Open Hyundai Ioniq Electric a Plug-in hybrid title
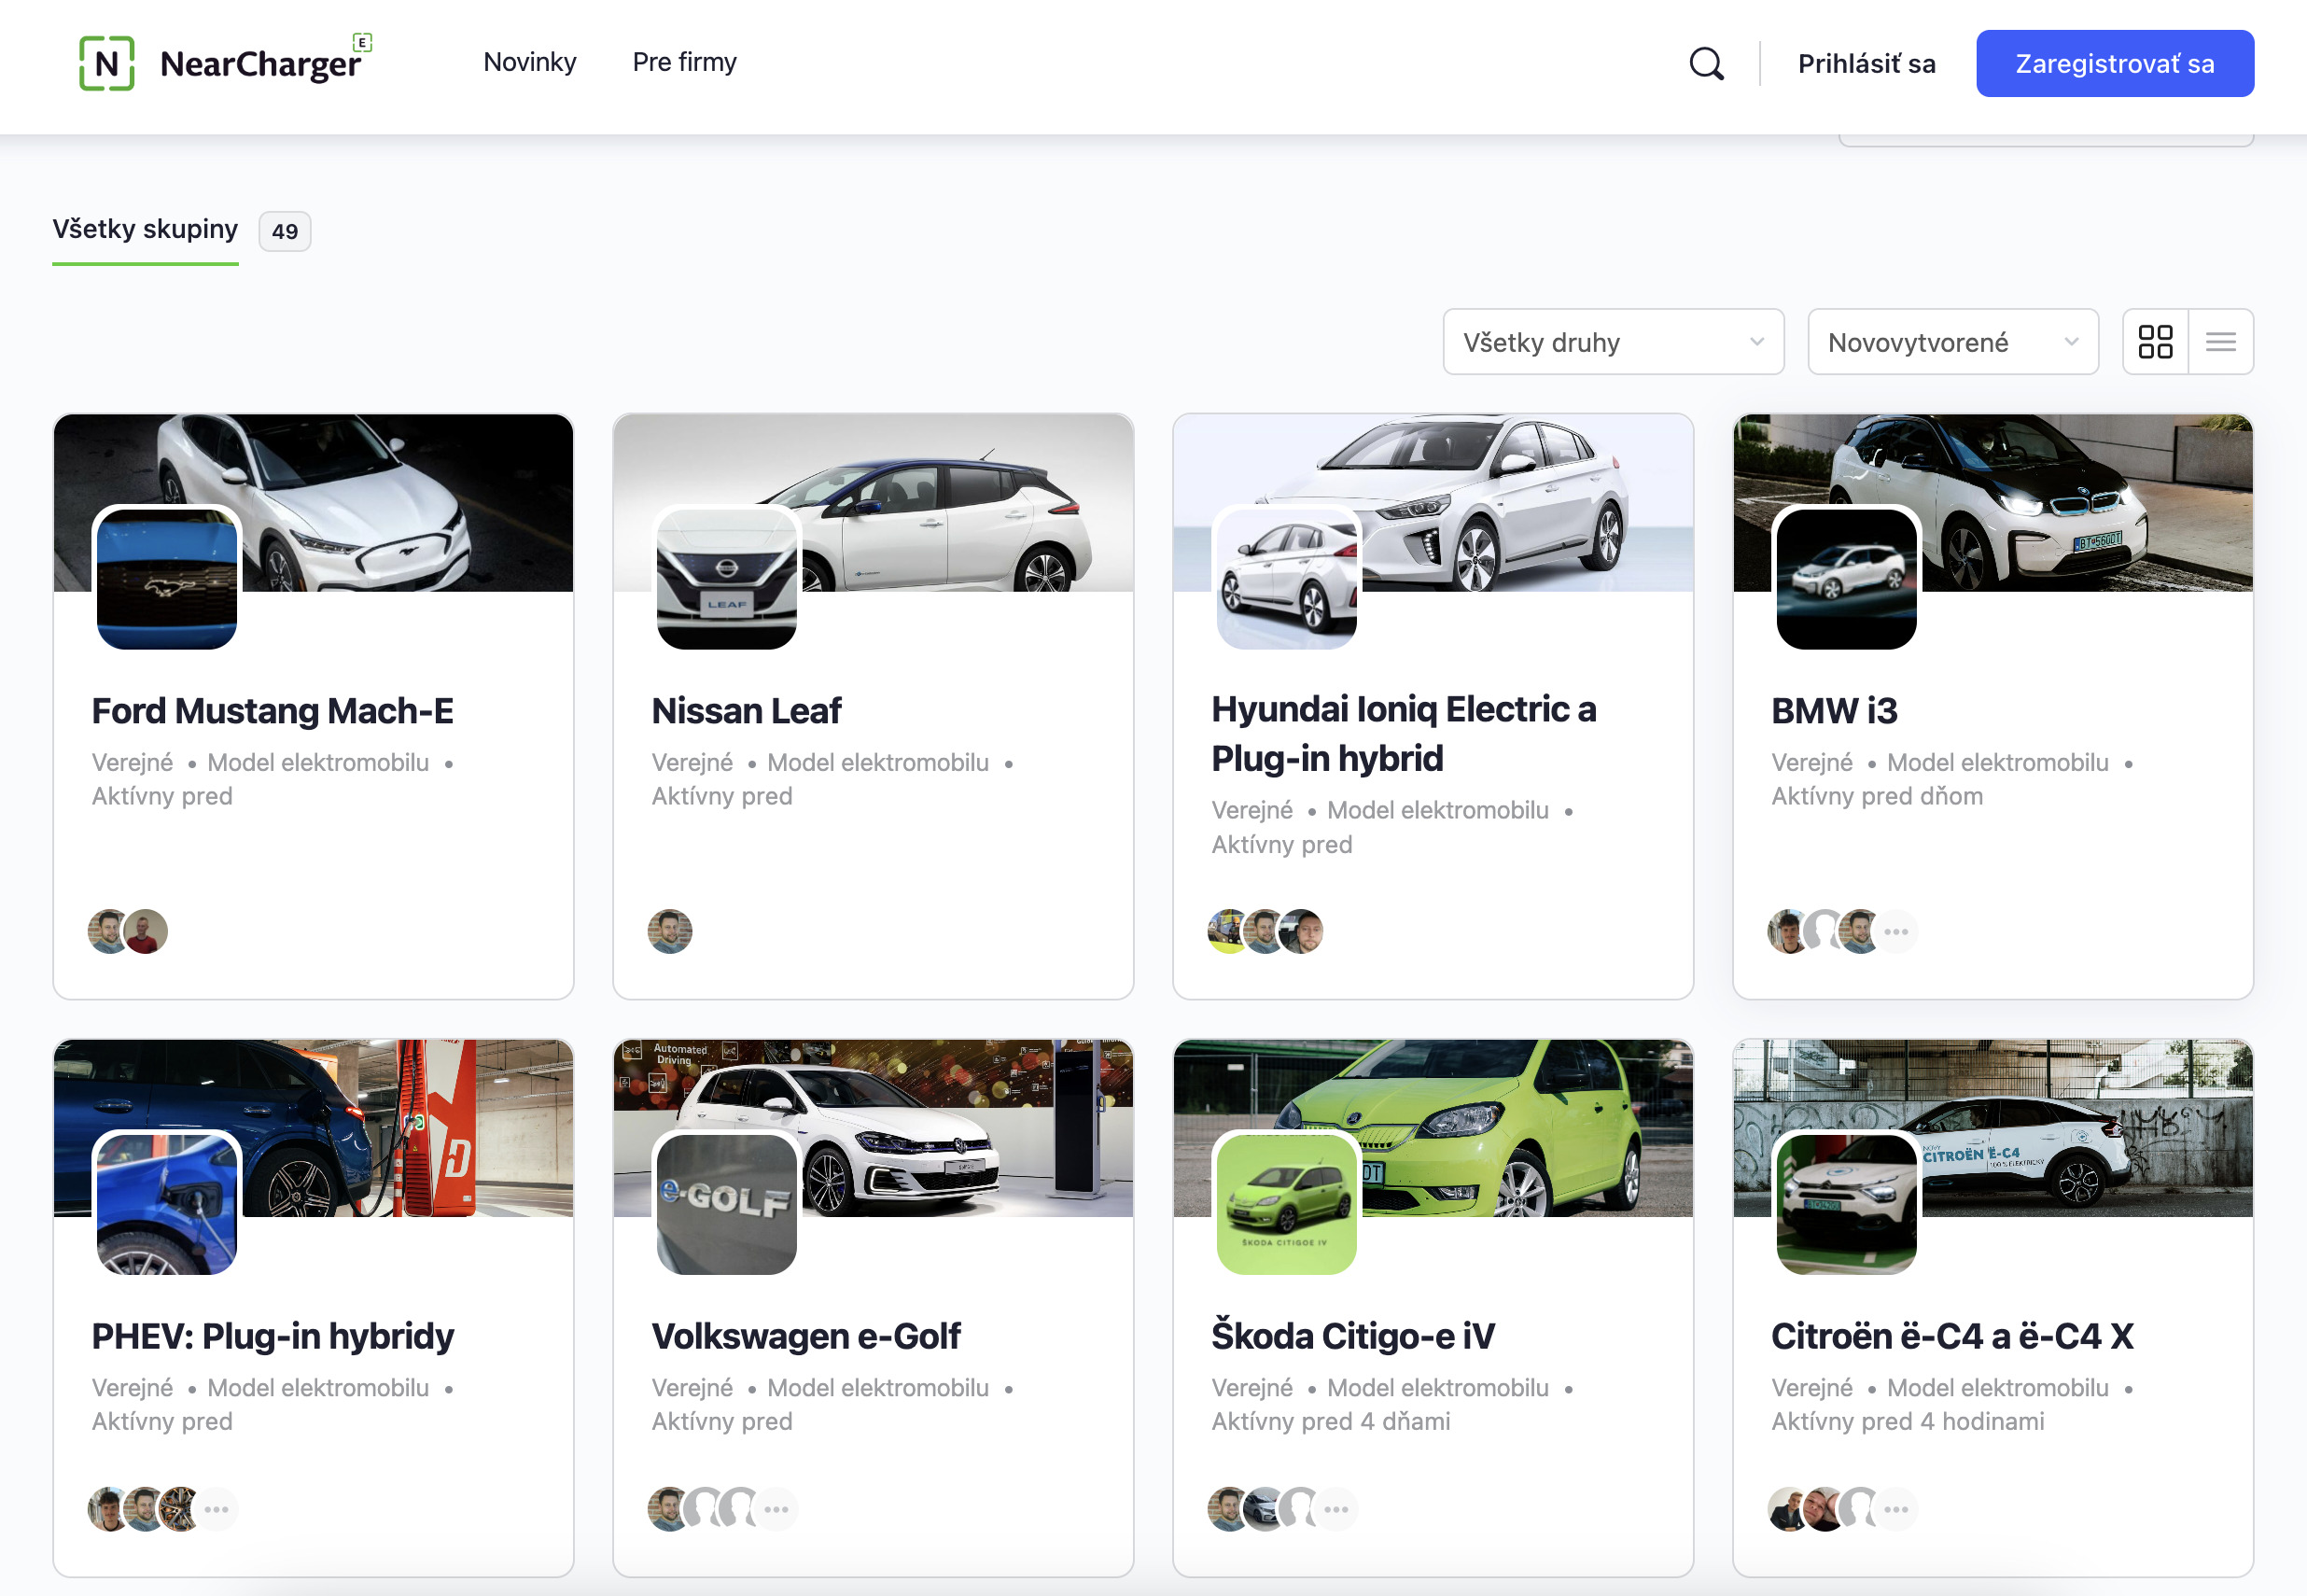The width and height of the screenshot is (2307, 1596). click(1404, 734)
